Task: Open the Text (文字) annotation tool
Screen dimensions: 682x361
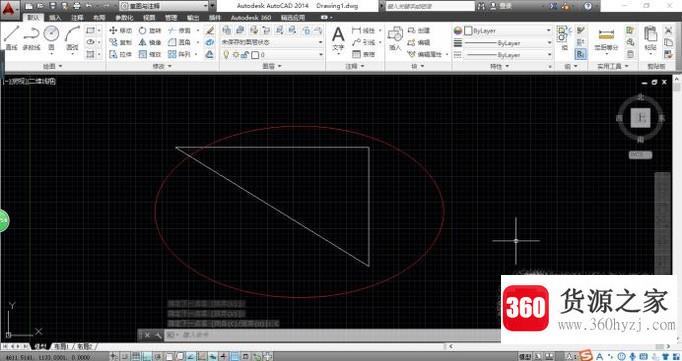Action: [338, 38]
